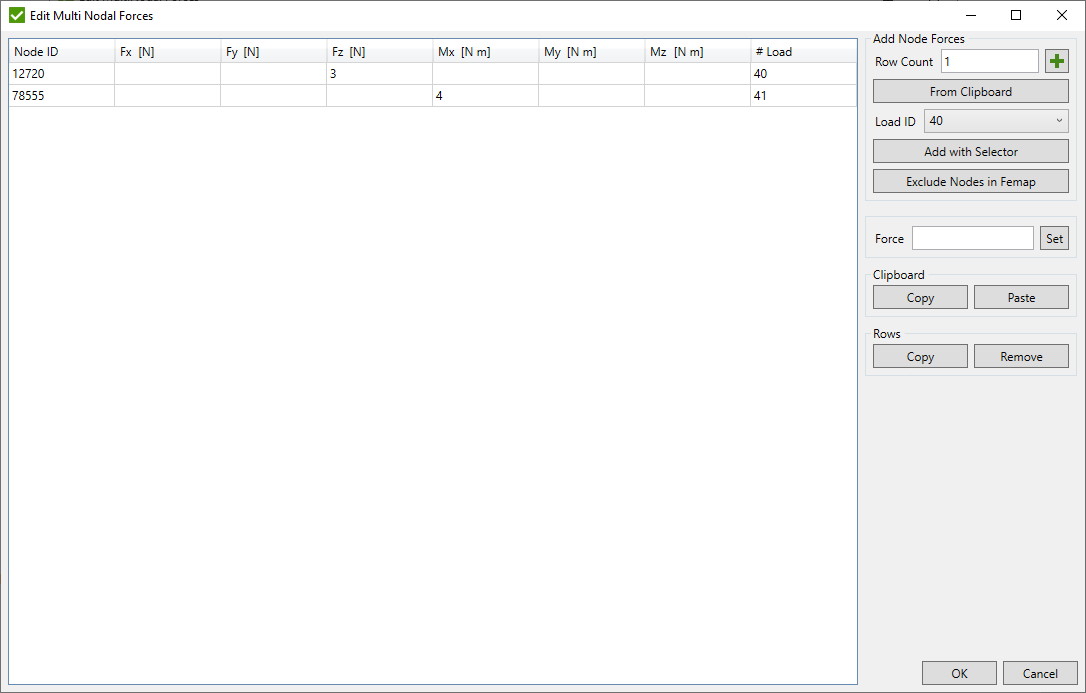Click Copy in the Rows group
Image resolution: width=1086 pixels, height=693 pixels.
[x=919, y=357]
